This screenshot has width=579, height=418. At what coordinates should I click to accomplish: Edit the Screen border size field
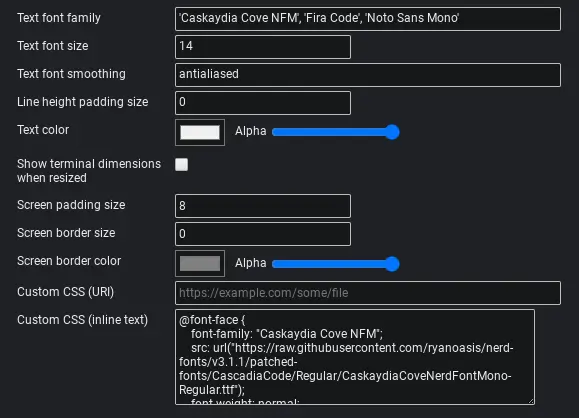coord(263,234)
